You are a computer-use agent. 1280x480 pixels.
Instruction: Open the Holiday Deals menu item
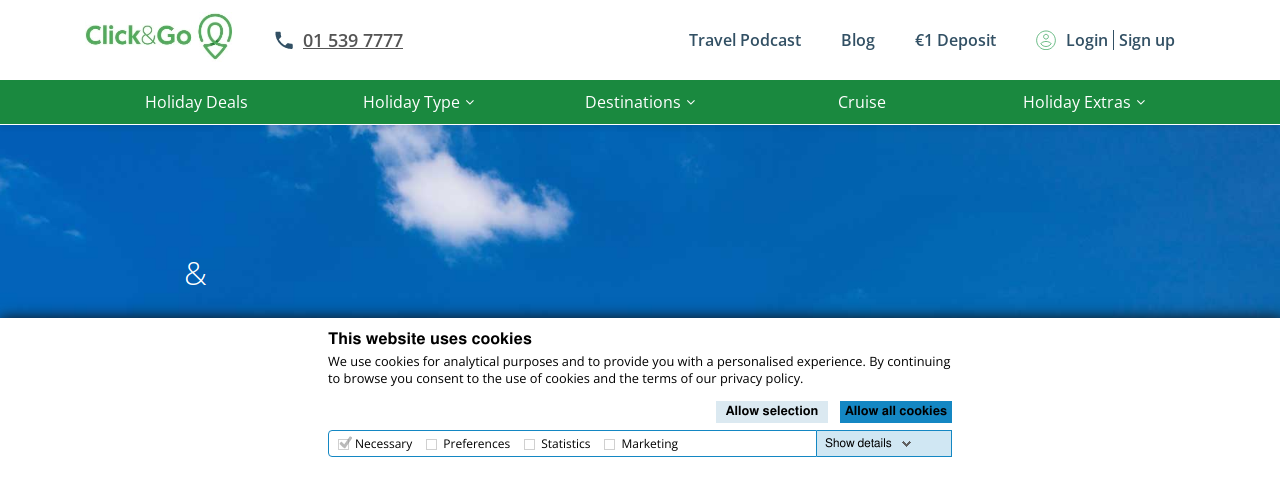point(196,102)
